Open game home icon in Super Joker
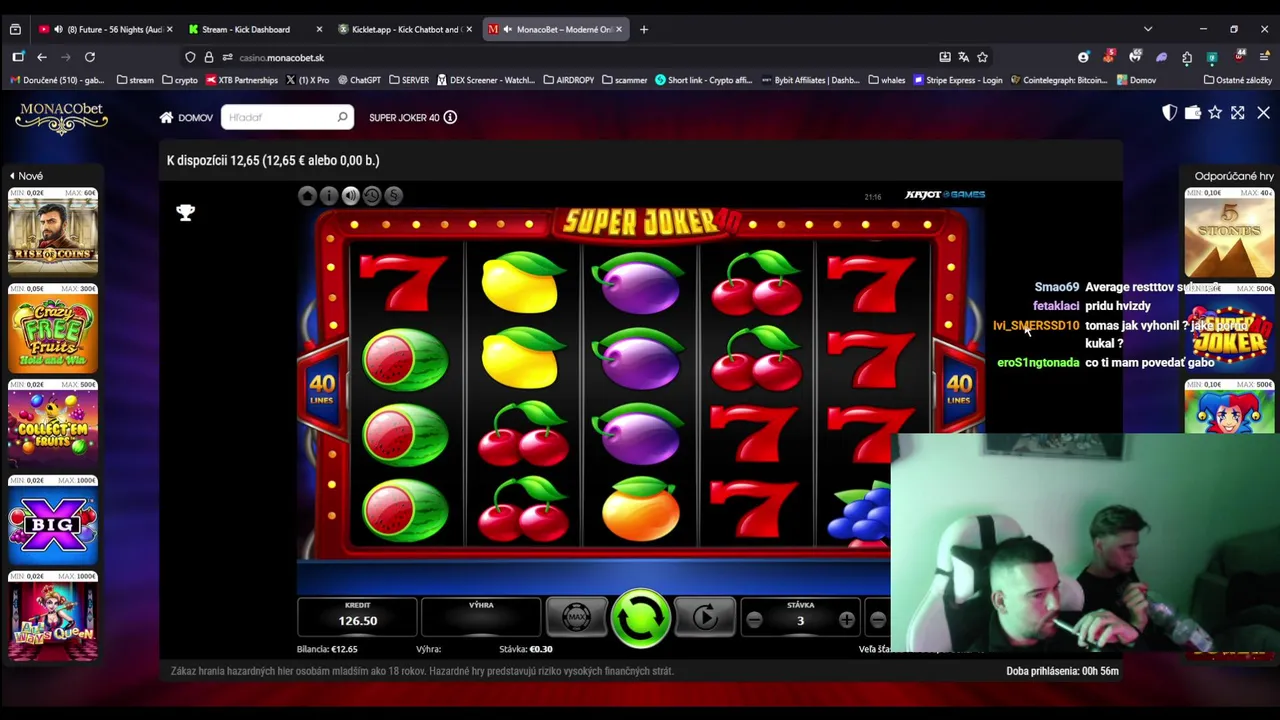Image resolution: width=1280 pixels, height=720 pixels. (307, 196)
